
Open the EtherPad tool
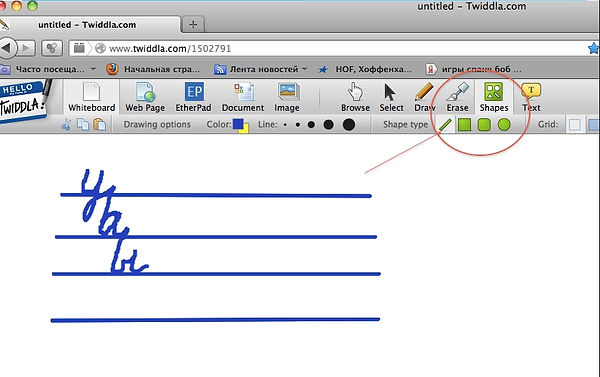[x=193, y=98]
